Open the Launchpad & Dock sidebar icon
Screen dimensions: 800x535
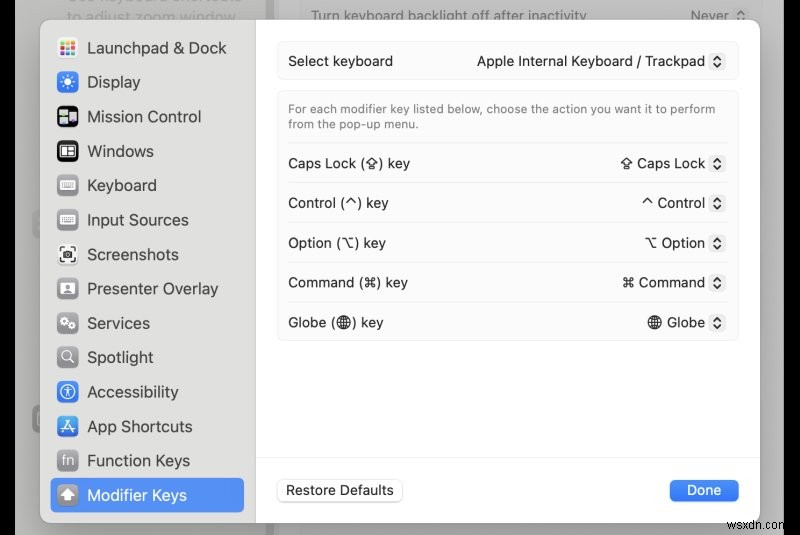tap(67, 48)
